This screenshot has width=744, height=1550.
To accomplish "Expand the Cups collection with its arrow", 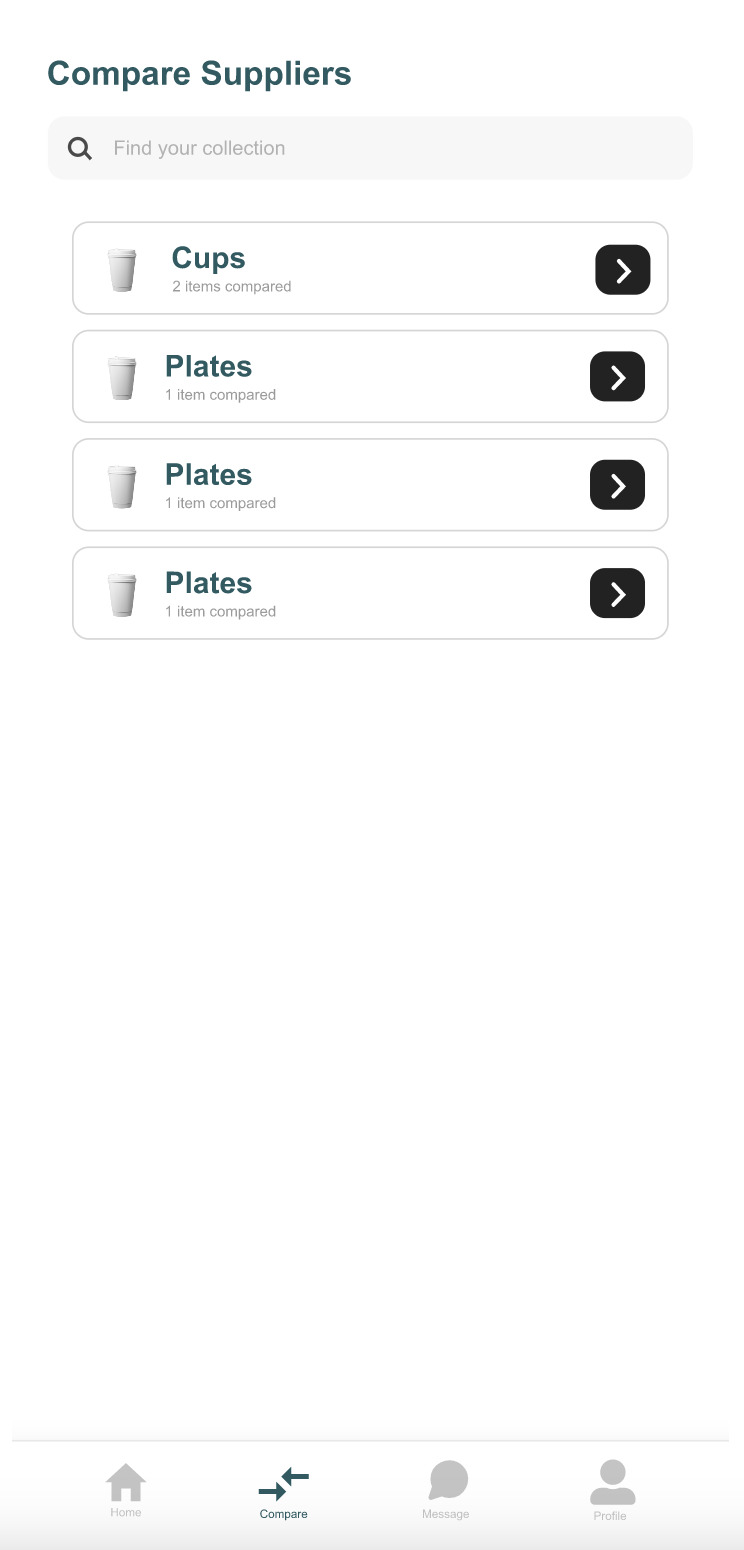I will pos(623,270).
